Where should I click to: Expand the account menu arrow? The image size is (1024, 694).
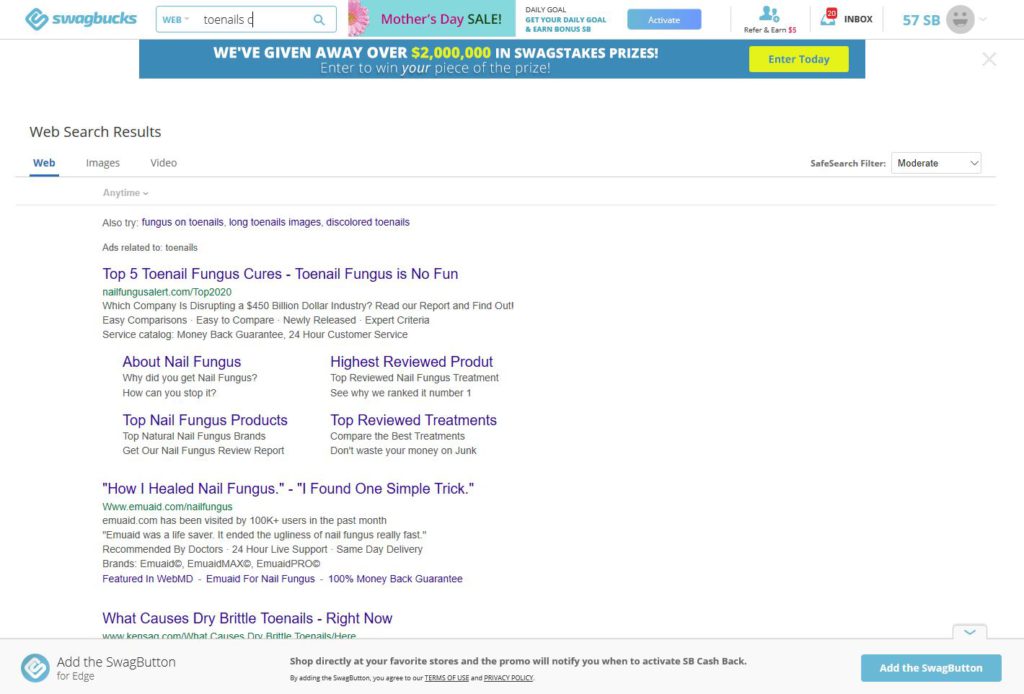click(983, 20)
